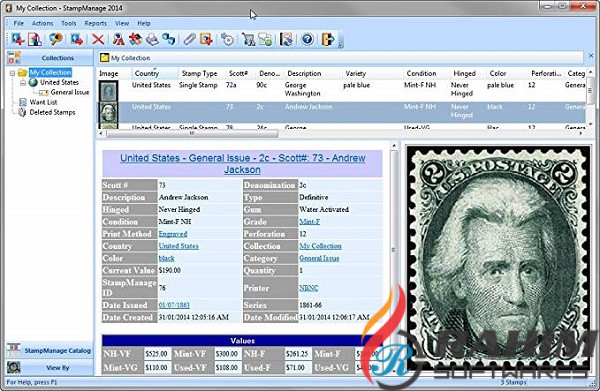Viewport: 600px width, 391px height.
Task: Click the magnifying glass search icon
Action: click(56, 39)
